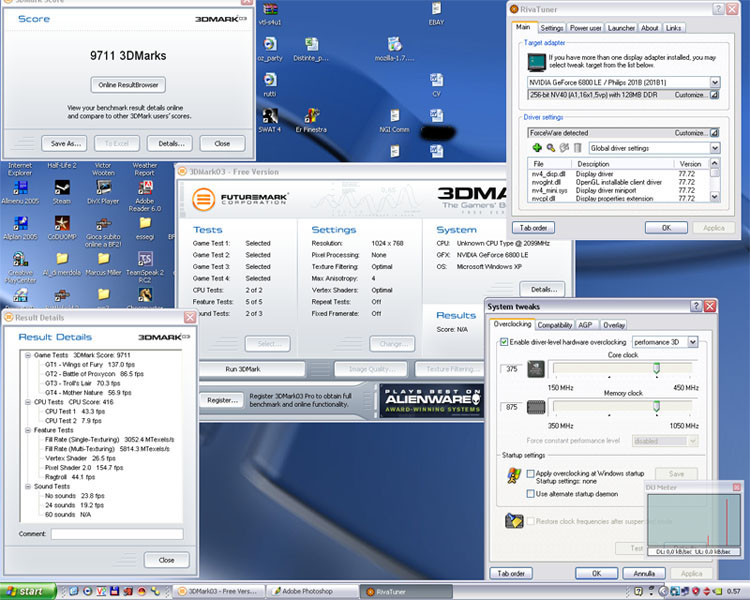
Task: Click the driver file list scroll-down arrow
Action: (715, 196)
